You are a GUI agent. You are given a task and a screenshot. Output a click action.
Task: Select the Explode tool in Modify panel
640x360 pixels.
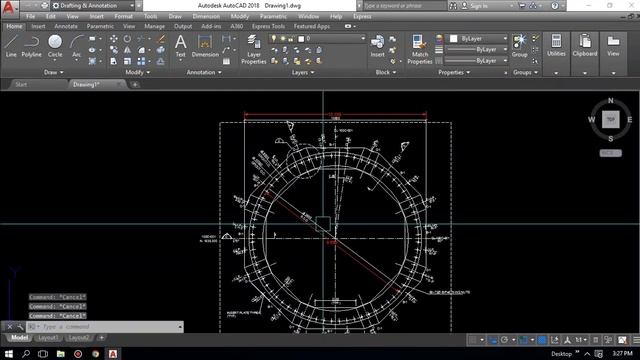click(161, 50)
